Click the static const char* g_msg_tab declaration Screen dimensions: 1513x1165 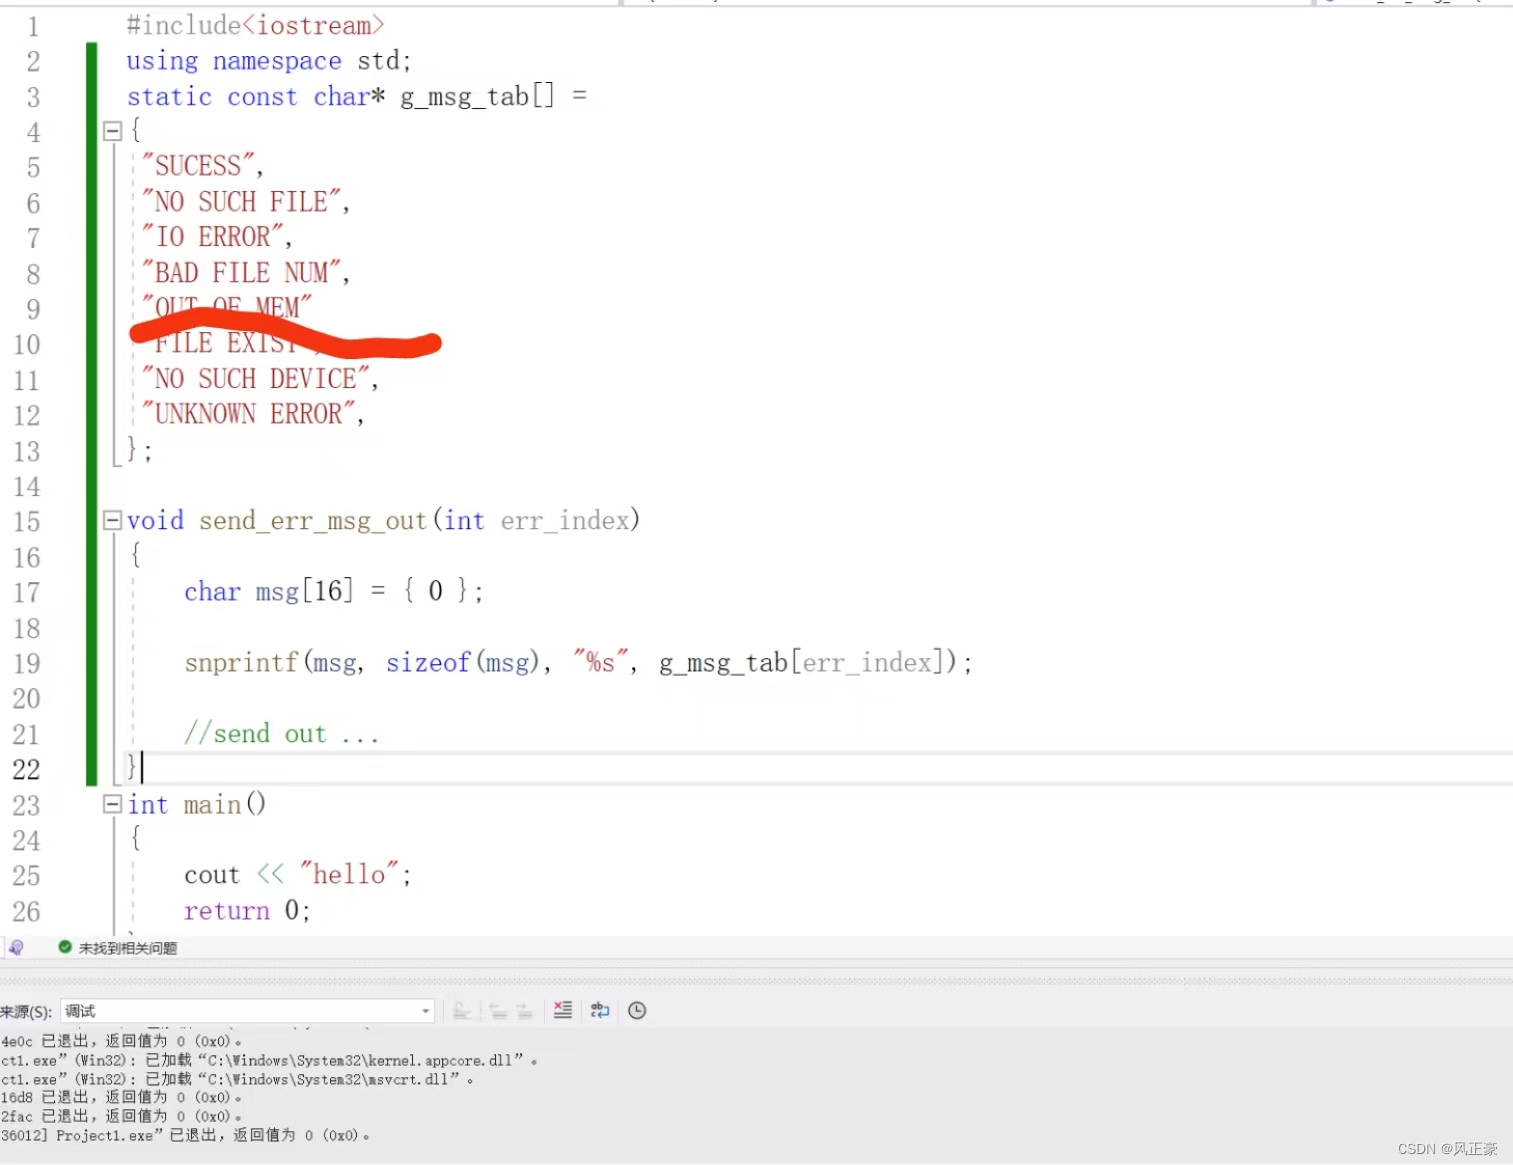[356, 96]
